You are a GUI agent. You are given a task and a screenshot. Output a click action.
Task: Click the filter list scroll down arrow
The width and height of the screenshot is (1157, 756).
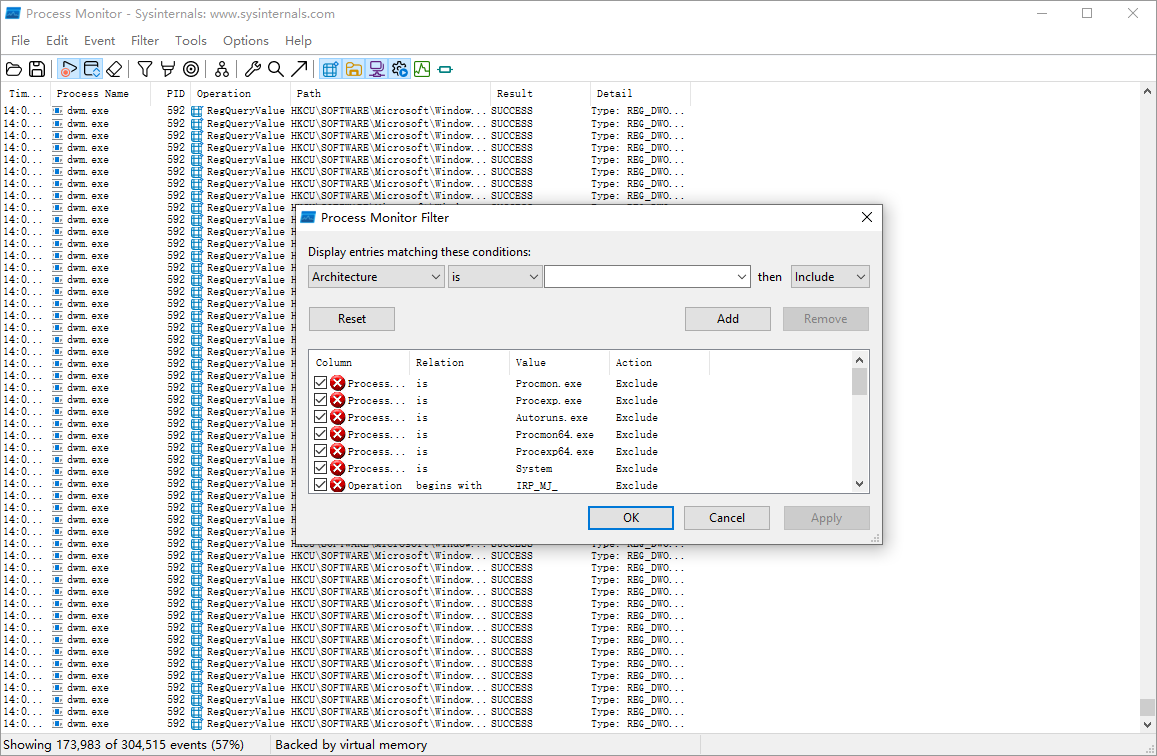pos(859,484)
